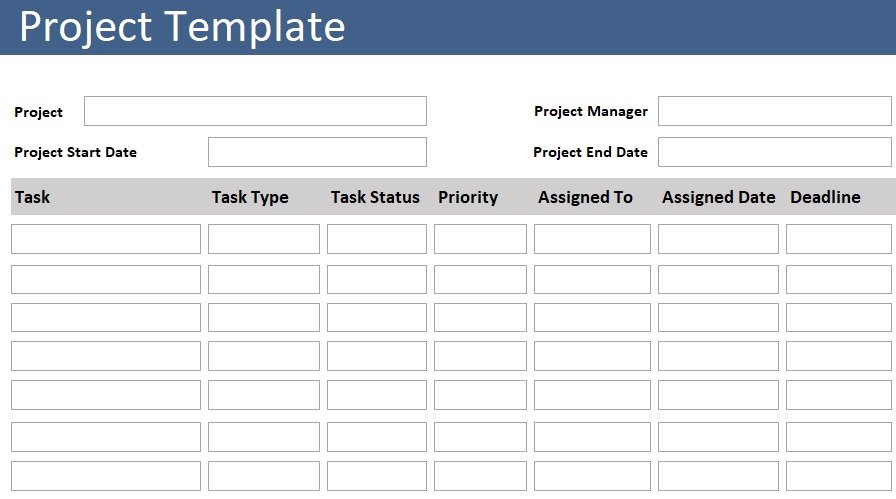Click the last row Task cell
The width and height of the screenshot is (896, 499).
pos(106,476)
